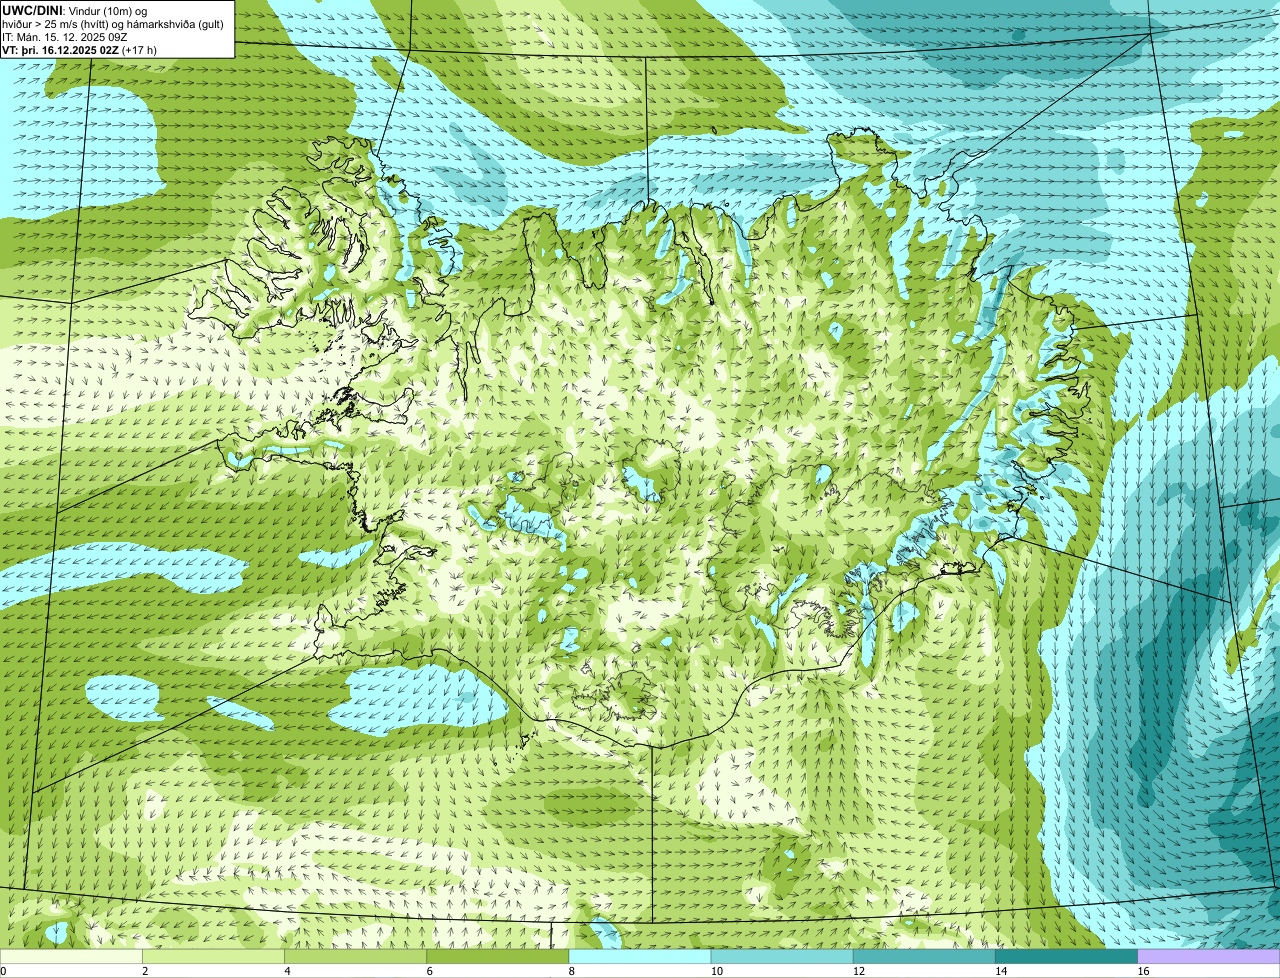Click the legend scale label '12'
The image size is (1280, 978).
(x=858, y=971)
